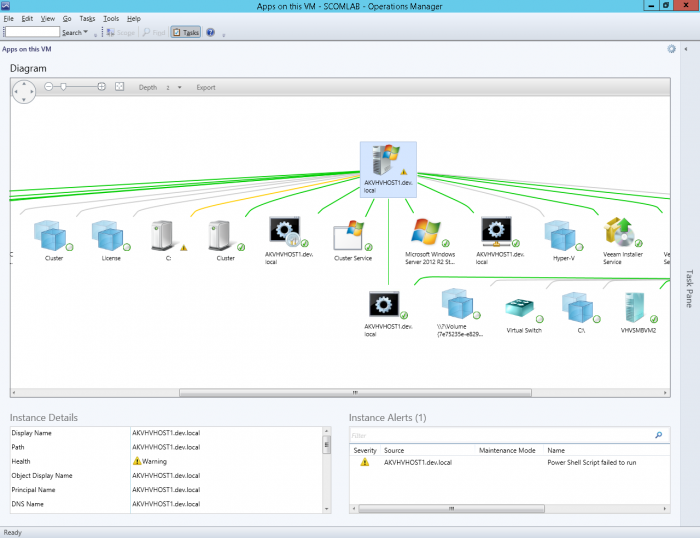Click the Microsoft Windows Server 2012 node
Image resolution: width=700 pixels, height=538 pixels.
[429, 233]
